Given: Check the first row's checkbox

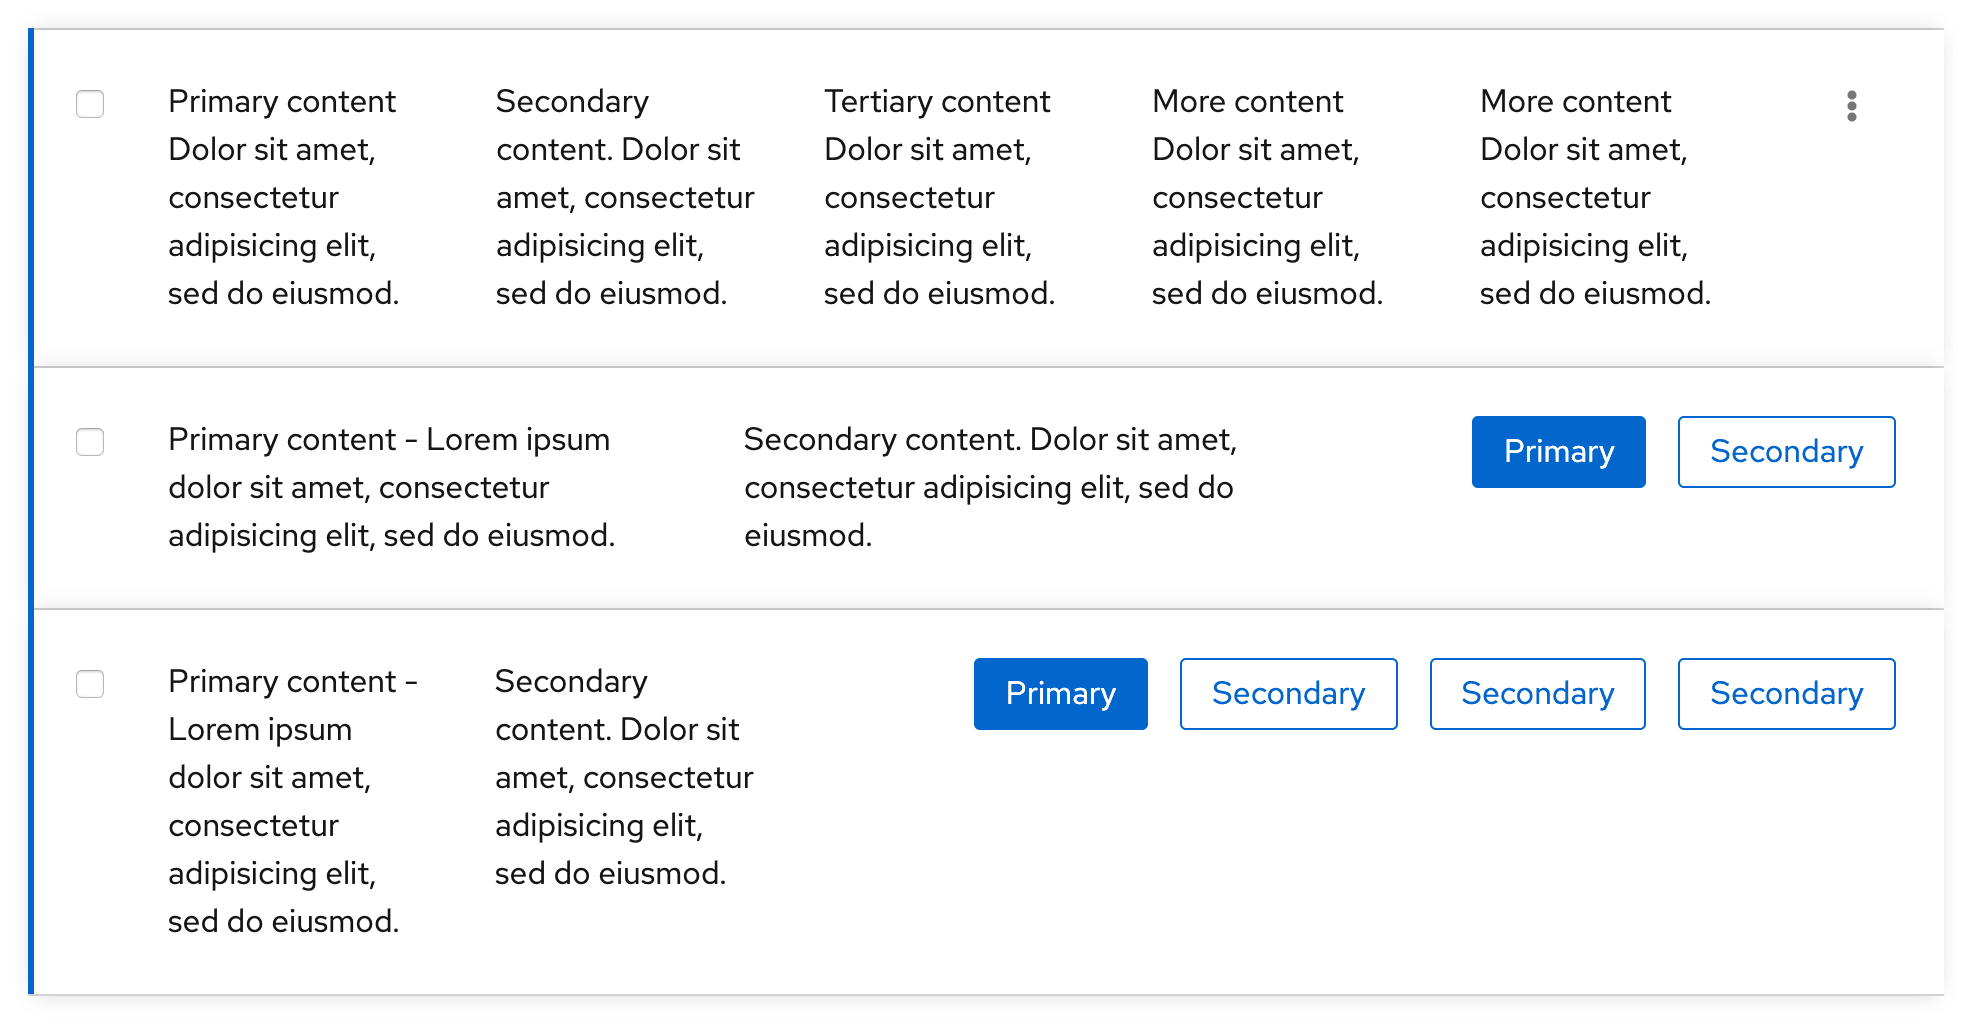Looking at the screenshot, I should tap(90, 104).
